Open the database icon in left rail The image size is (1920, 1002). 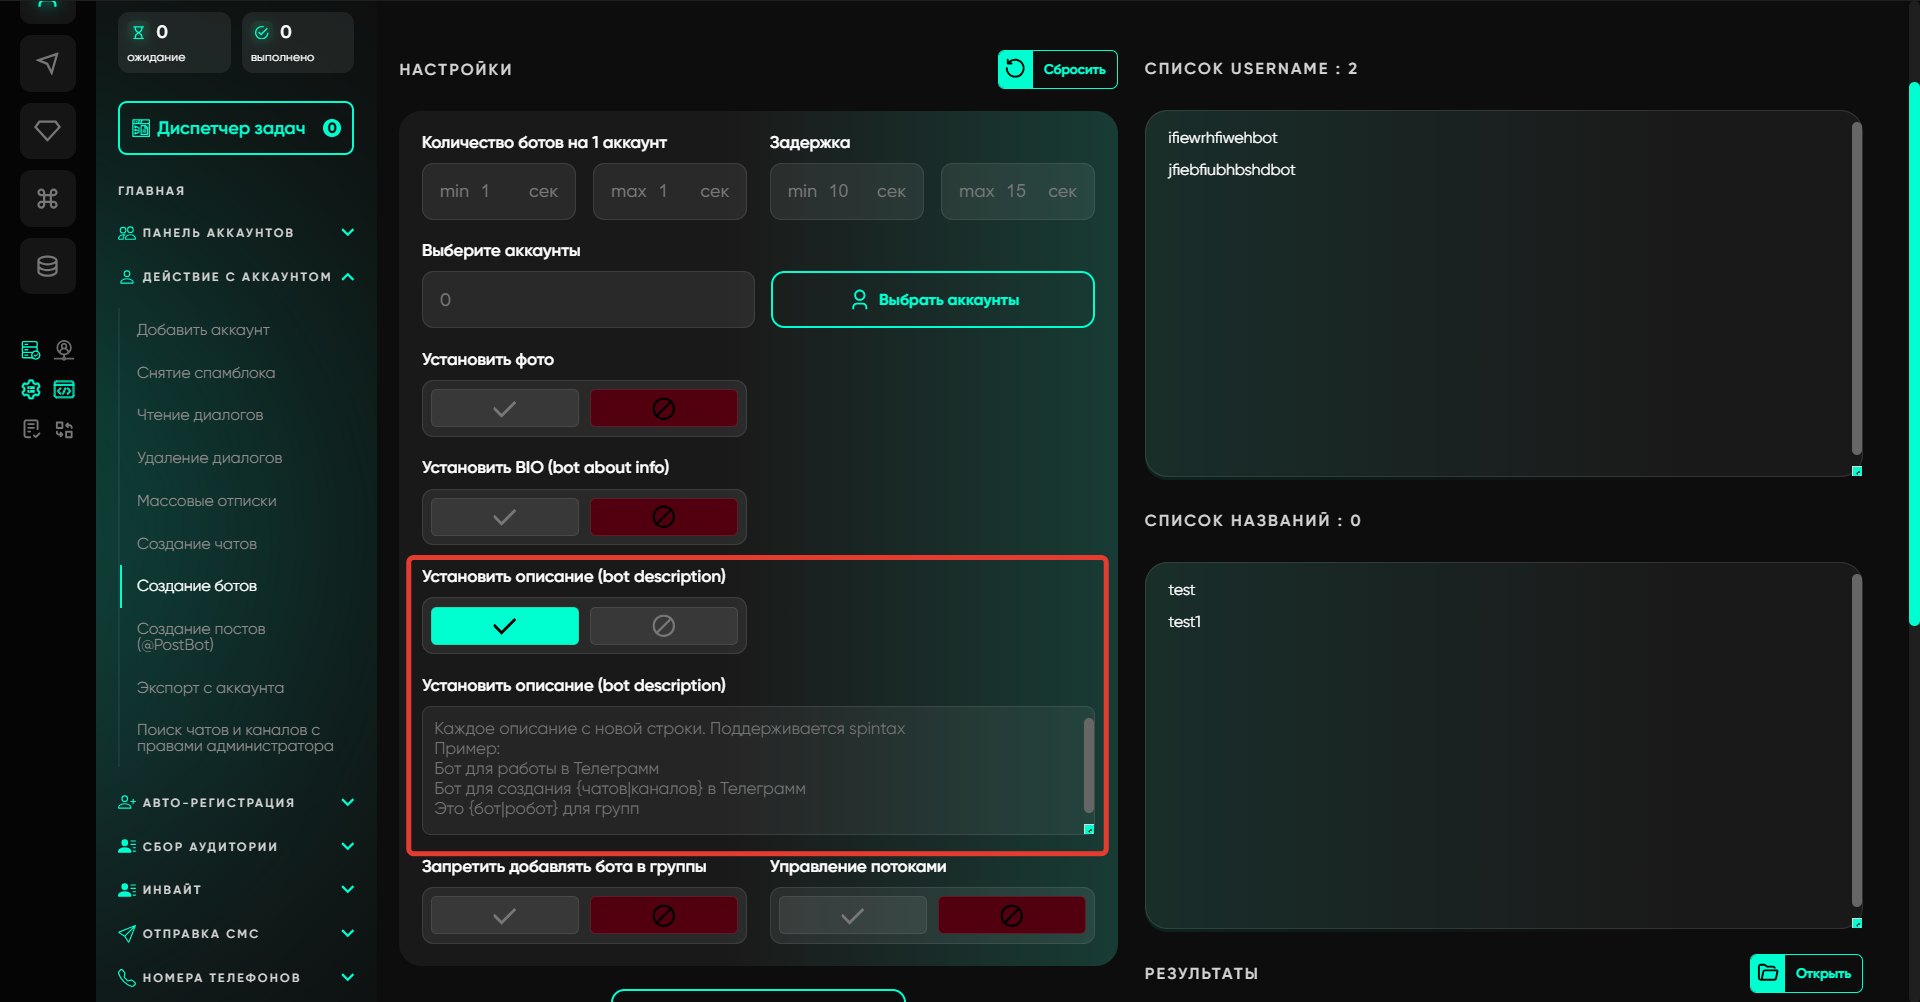click(47, 266)
